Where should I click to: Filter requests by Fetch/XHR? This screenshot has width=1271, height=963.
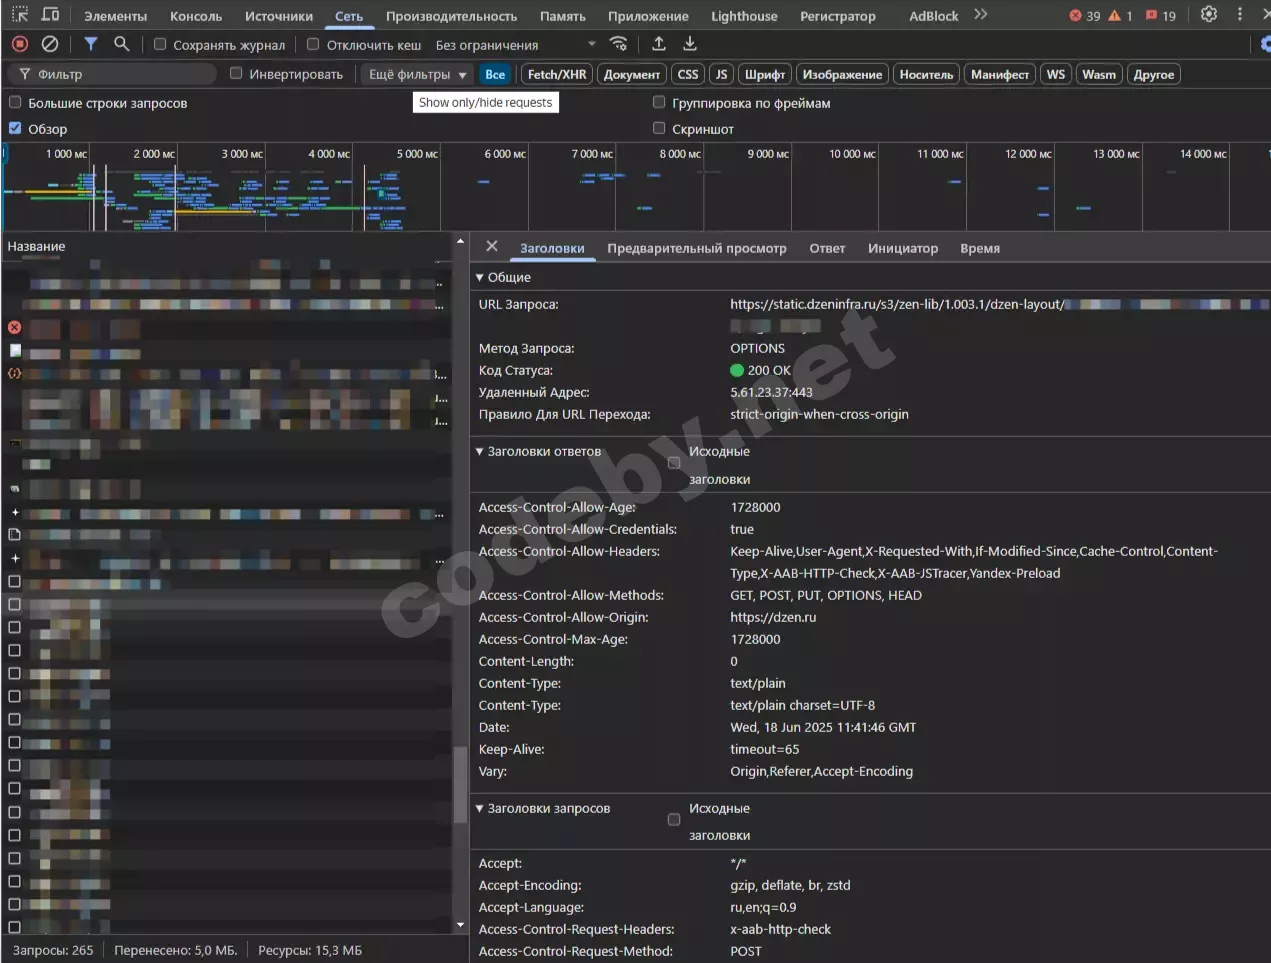click(x=557, y=75)
